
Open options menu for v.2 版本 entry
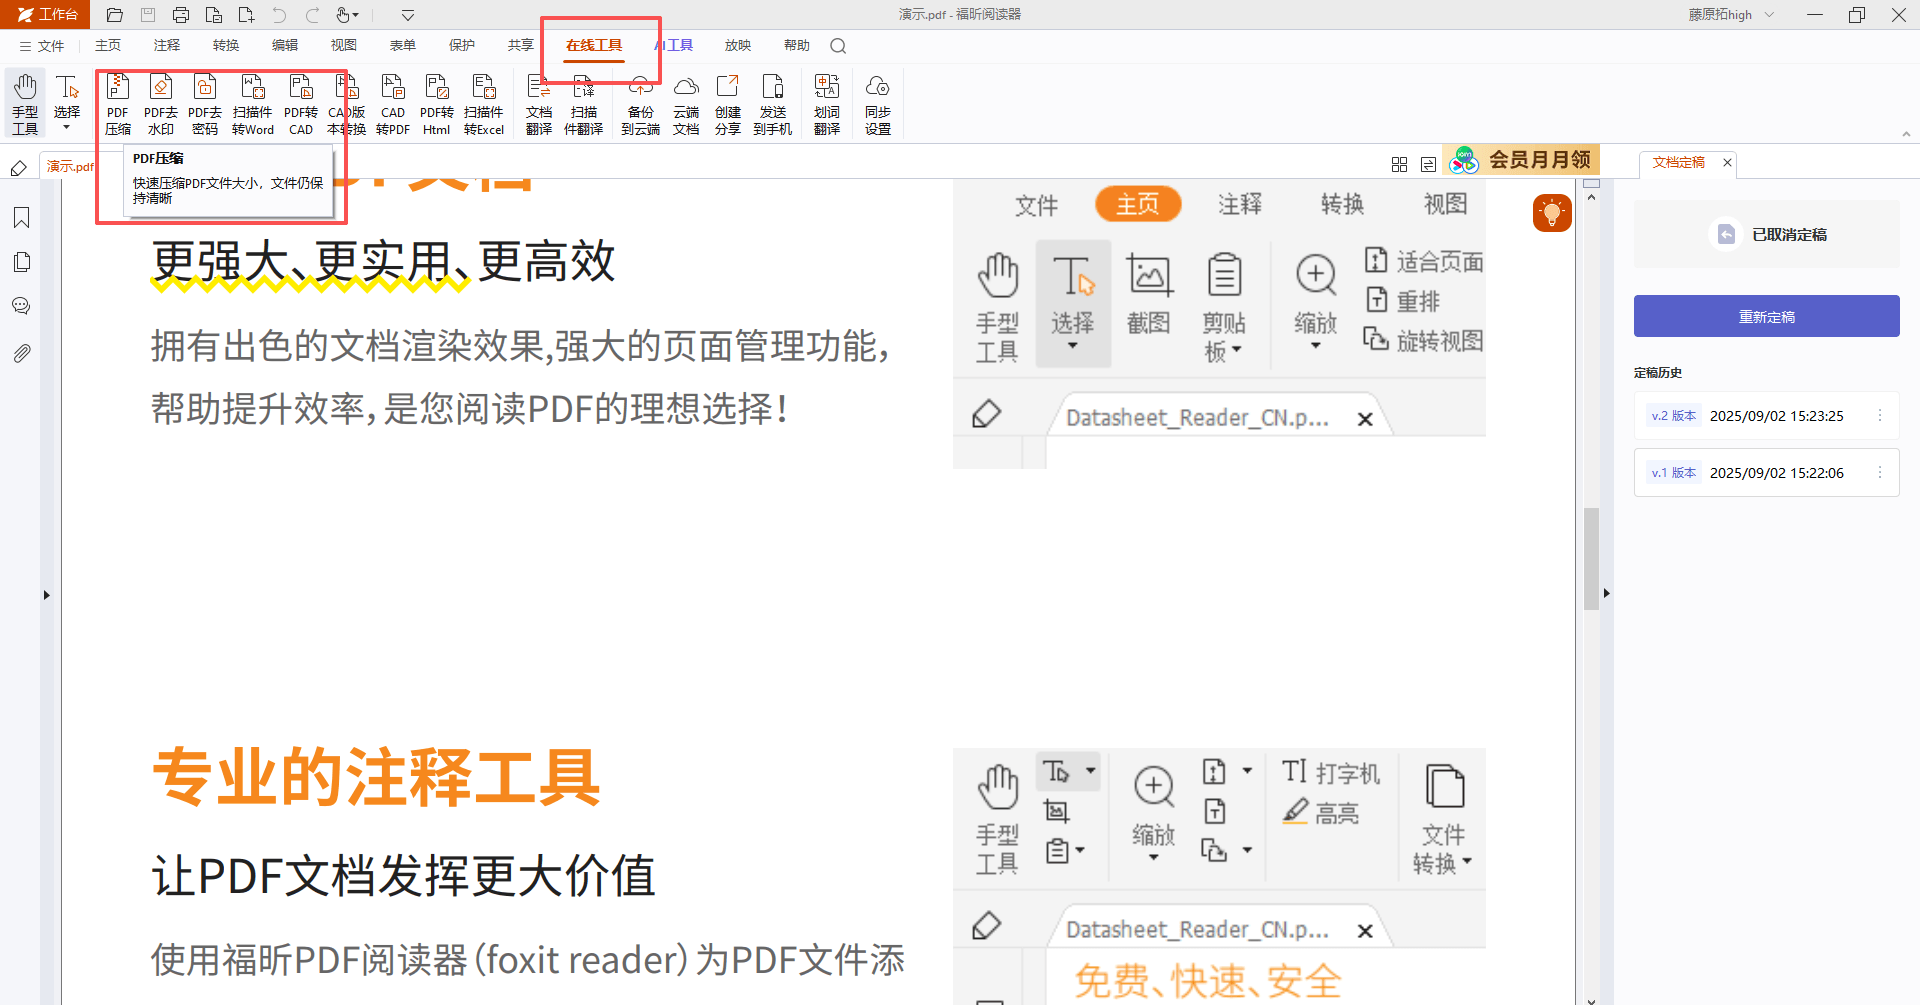(x=1880, y=415)
